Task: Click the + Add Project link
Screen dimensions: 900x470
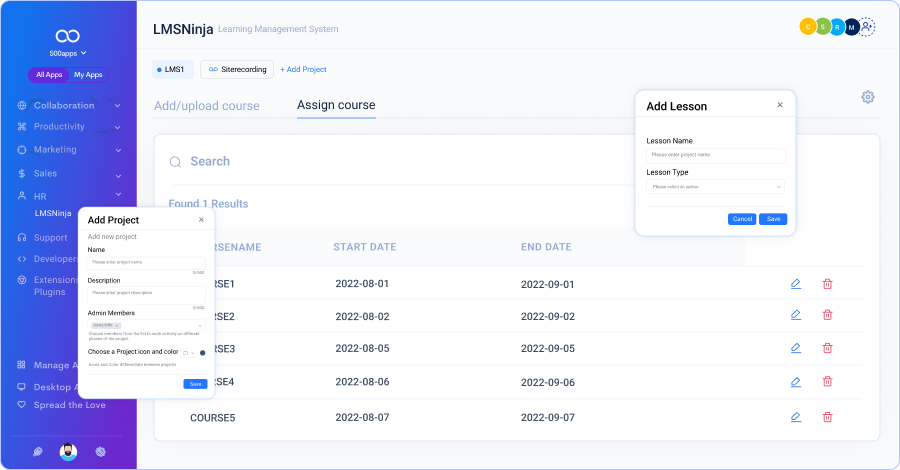Action: pos(303,70)
